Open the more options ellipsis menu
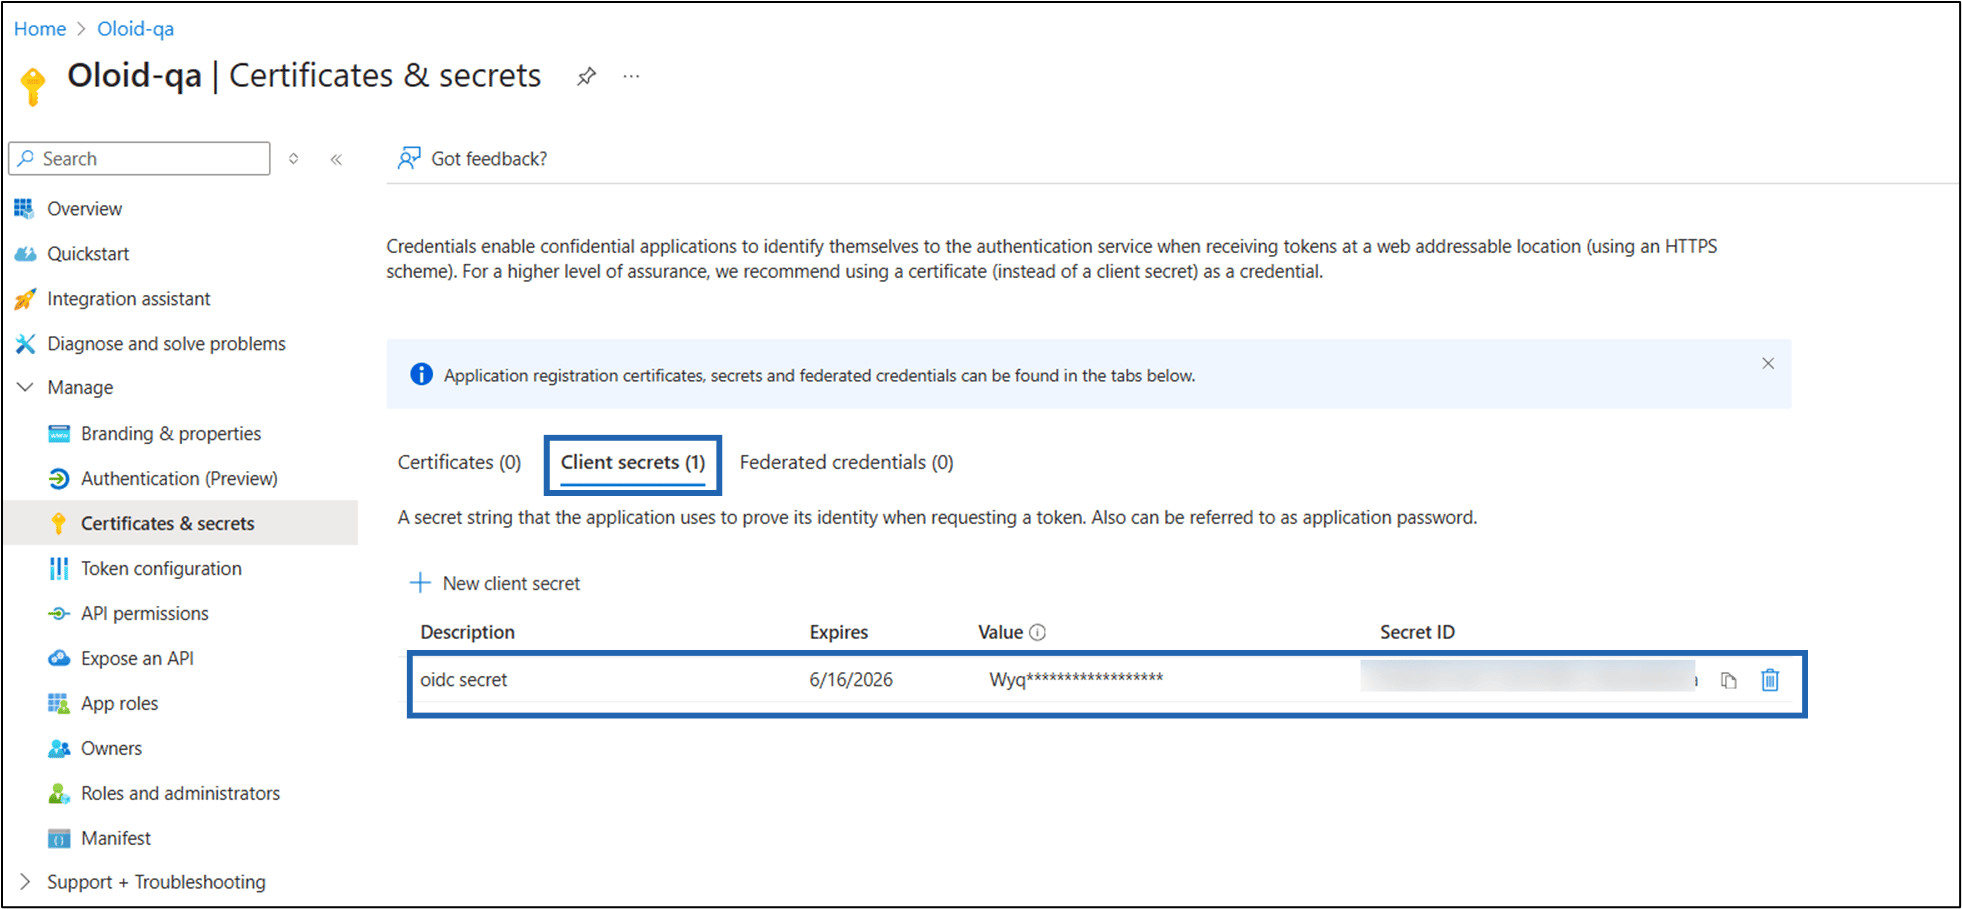 (x=631, y=76)
